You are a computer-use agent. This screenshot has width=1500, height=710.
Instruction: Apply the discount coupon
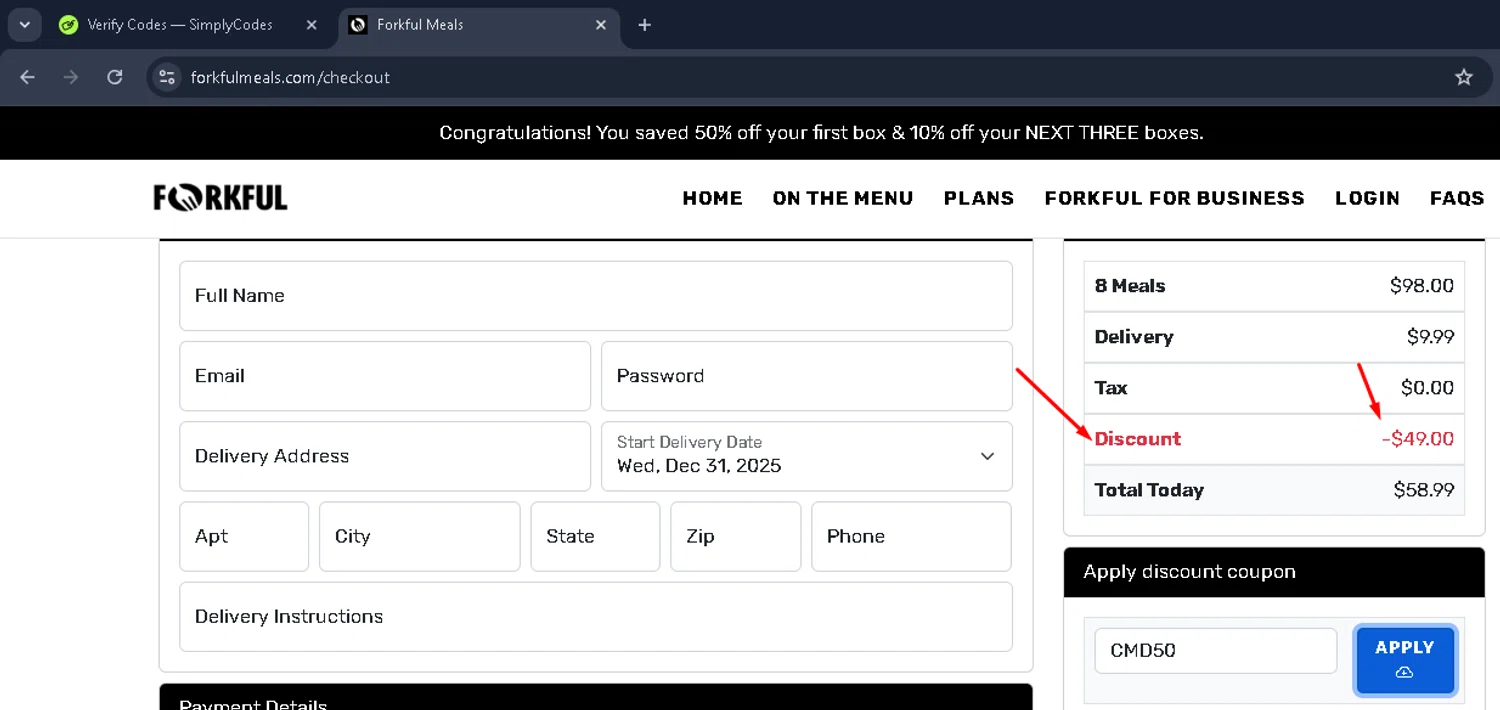point(1405,659)
